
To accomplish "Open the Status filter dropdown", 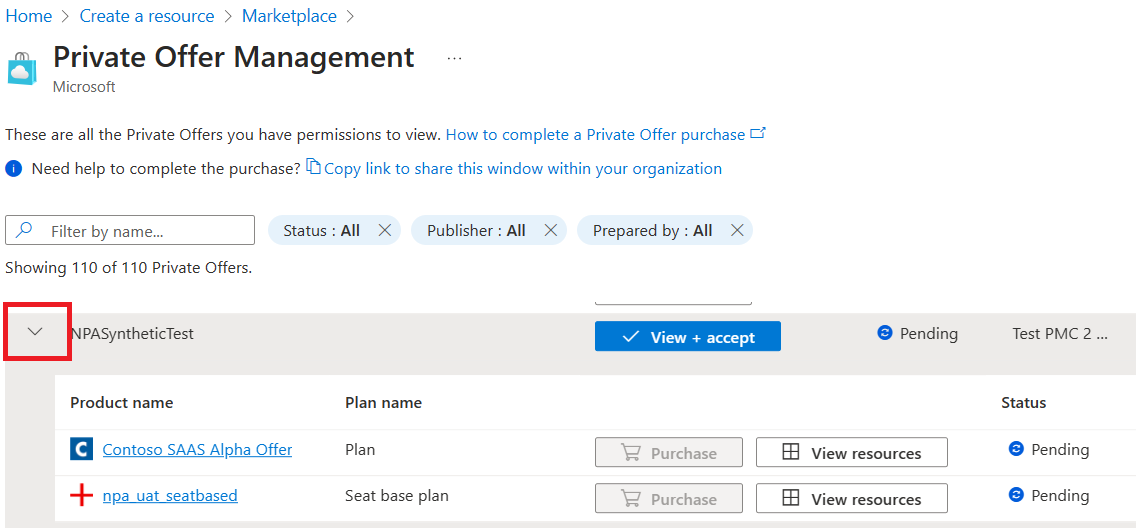I will (321, 231).
